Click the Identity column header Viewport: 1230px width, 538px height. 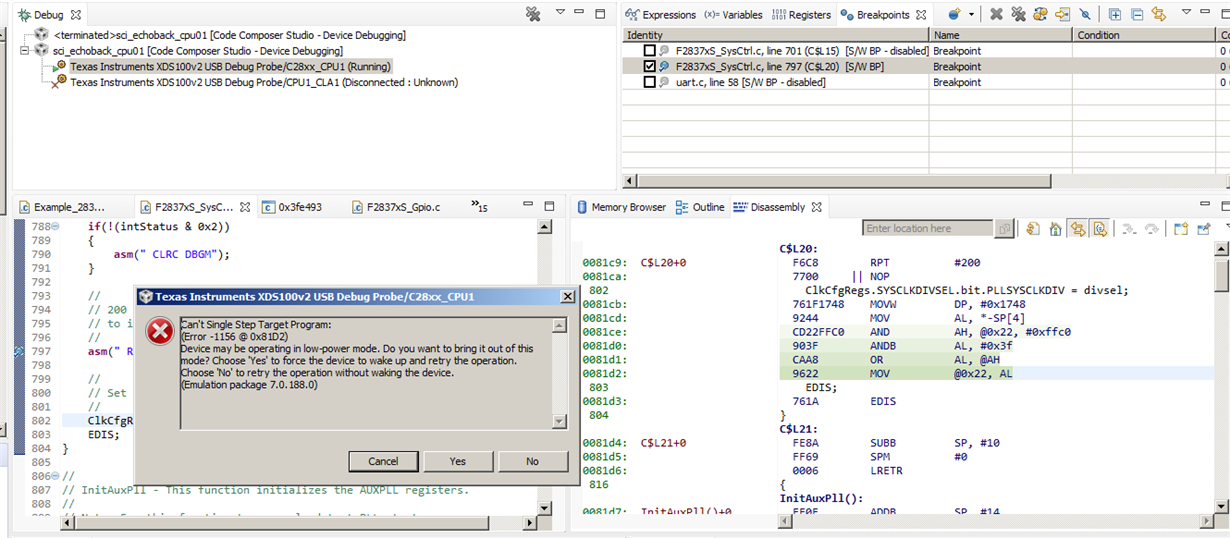(775, 35)
